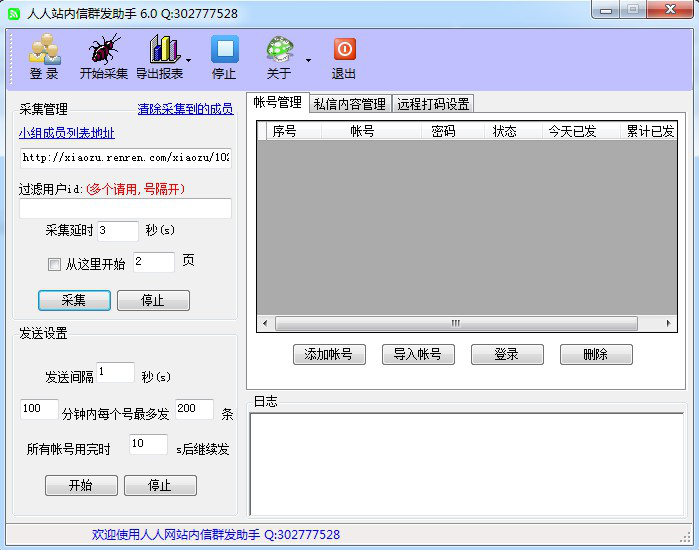Click 登录 button below account table
Image resolution: width=699 pixels, height=550 pixels.
click(507, 354)
